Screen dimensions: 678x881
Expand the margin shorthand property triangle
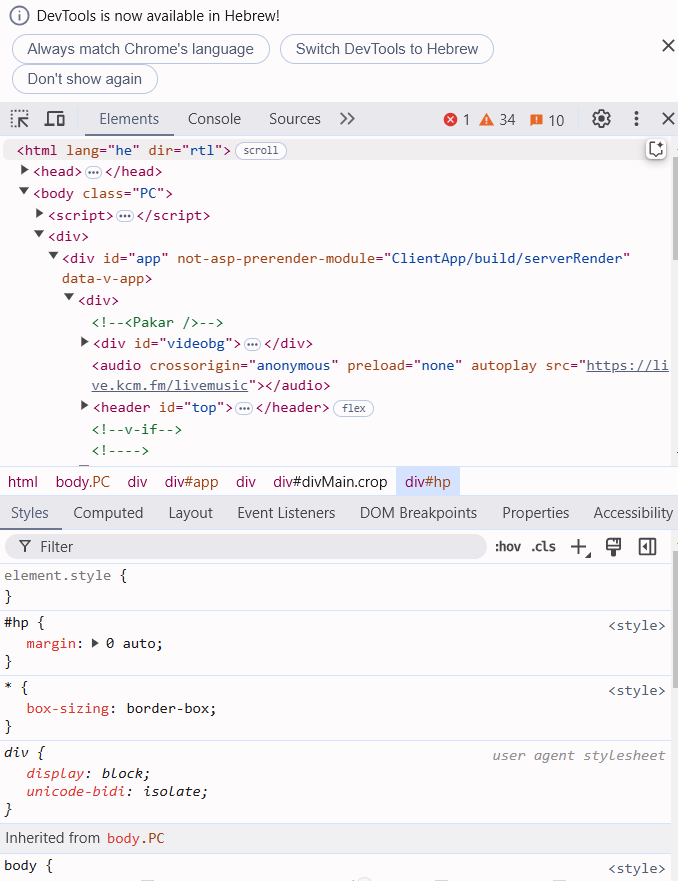tap(96, 643)
